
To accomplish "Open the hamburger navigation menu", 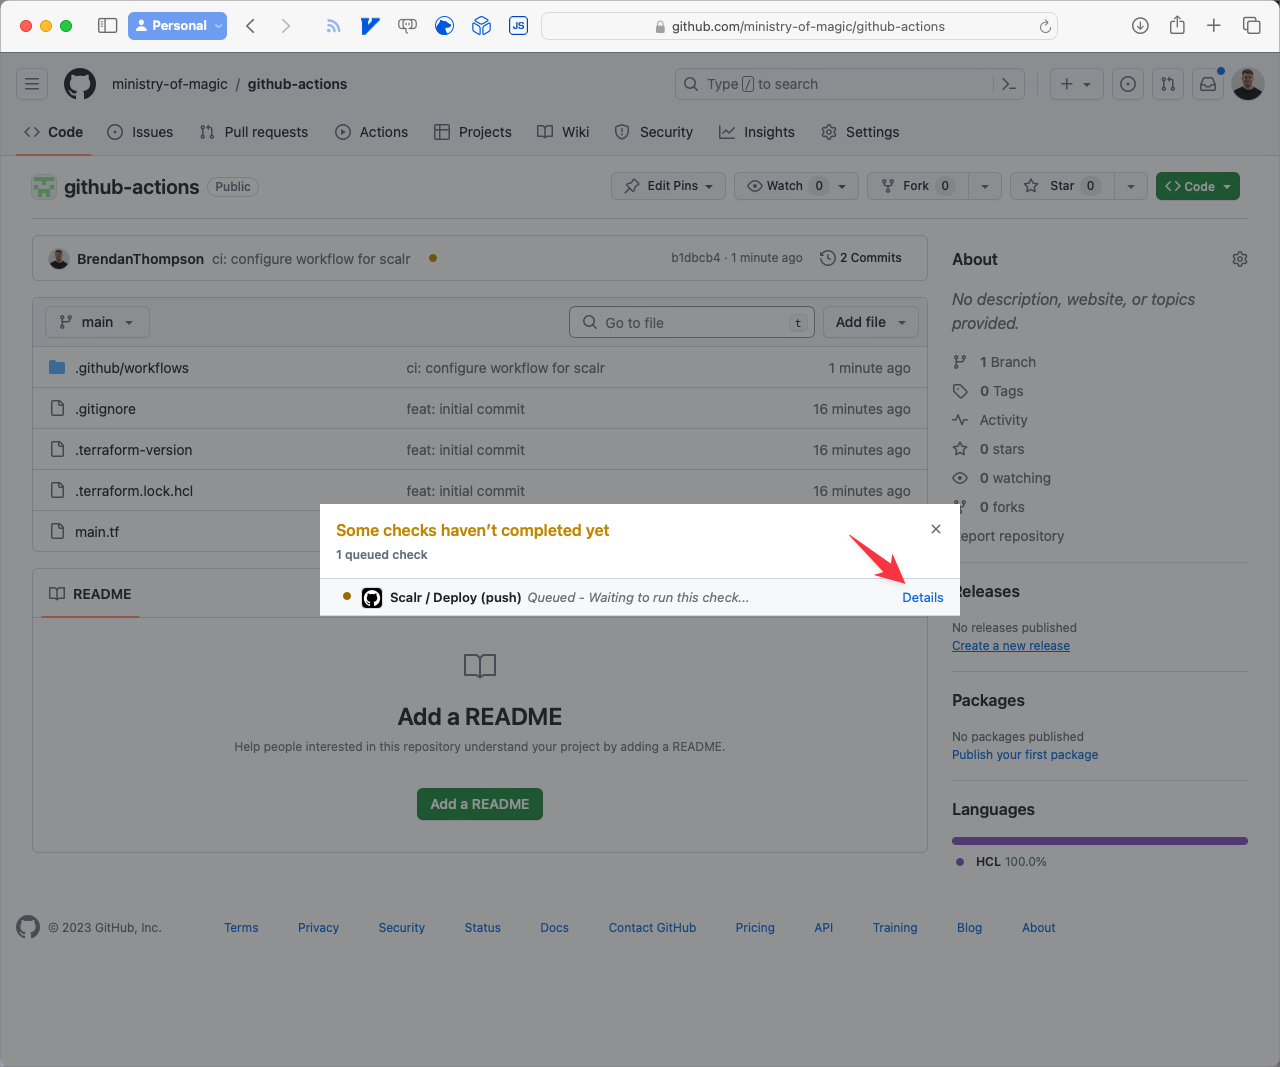I will 32,84.
